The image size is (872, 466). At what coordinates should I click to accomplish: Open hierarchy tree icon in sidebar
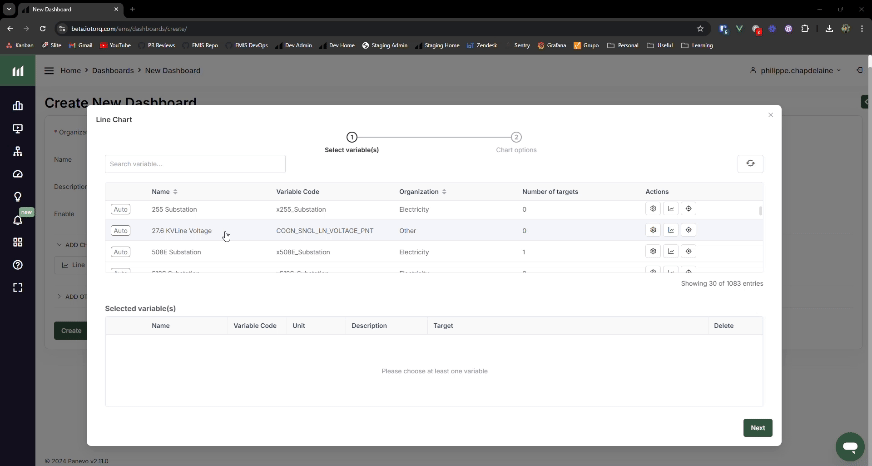18,151
